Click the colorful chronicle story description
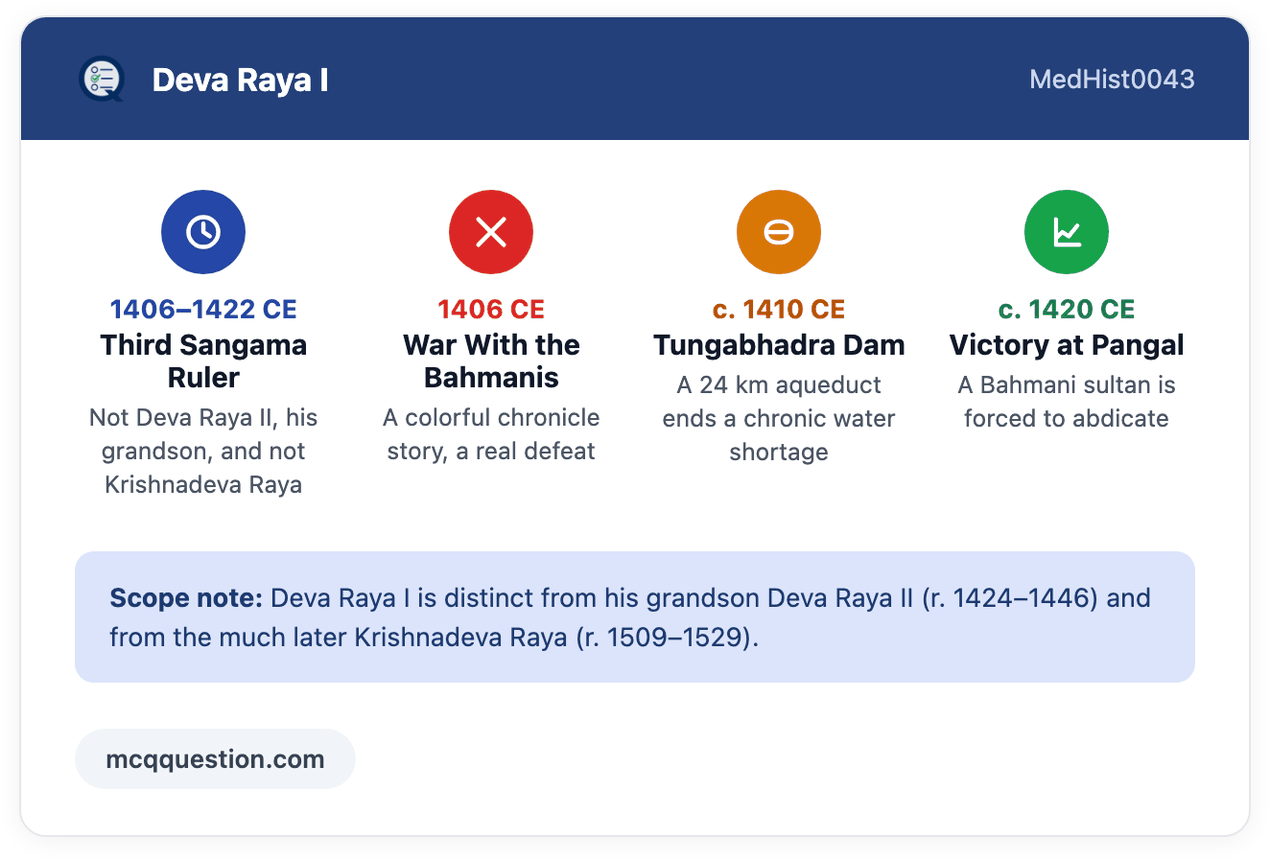This screenshot has width=1270, height=860. tap(491, 434)
